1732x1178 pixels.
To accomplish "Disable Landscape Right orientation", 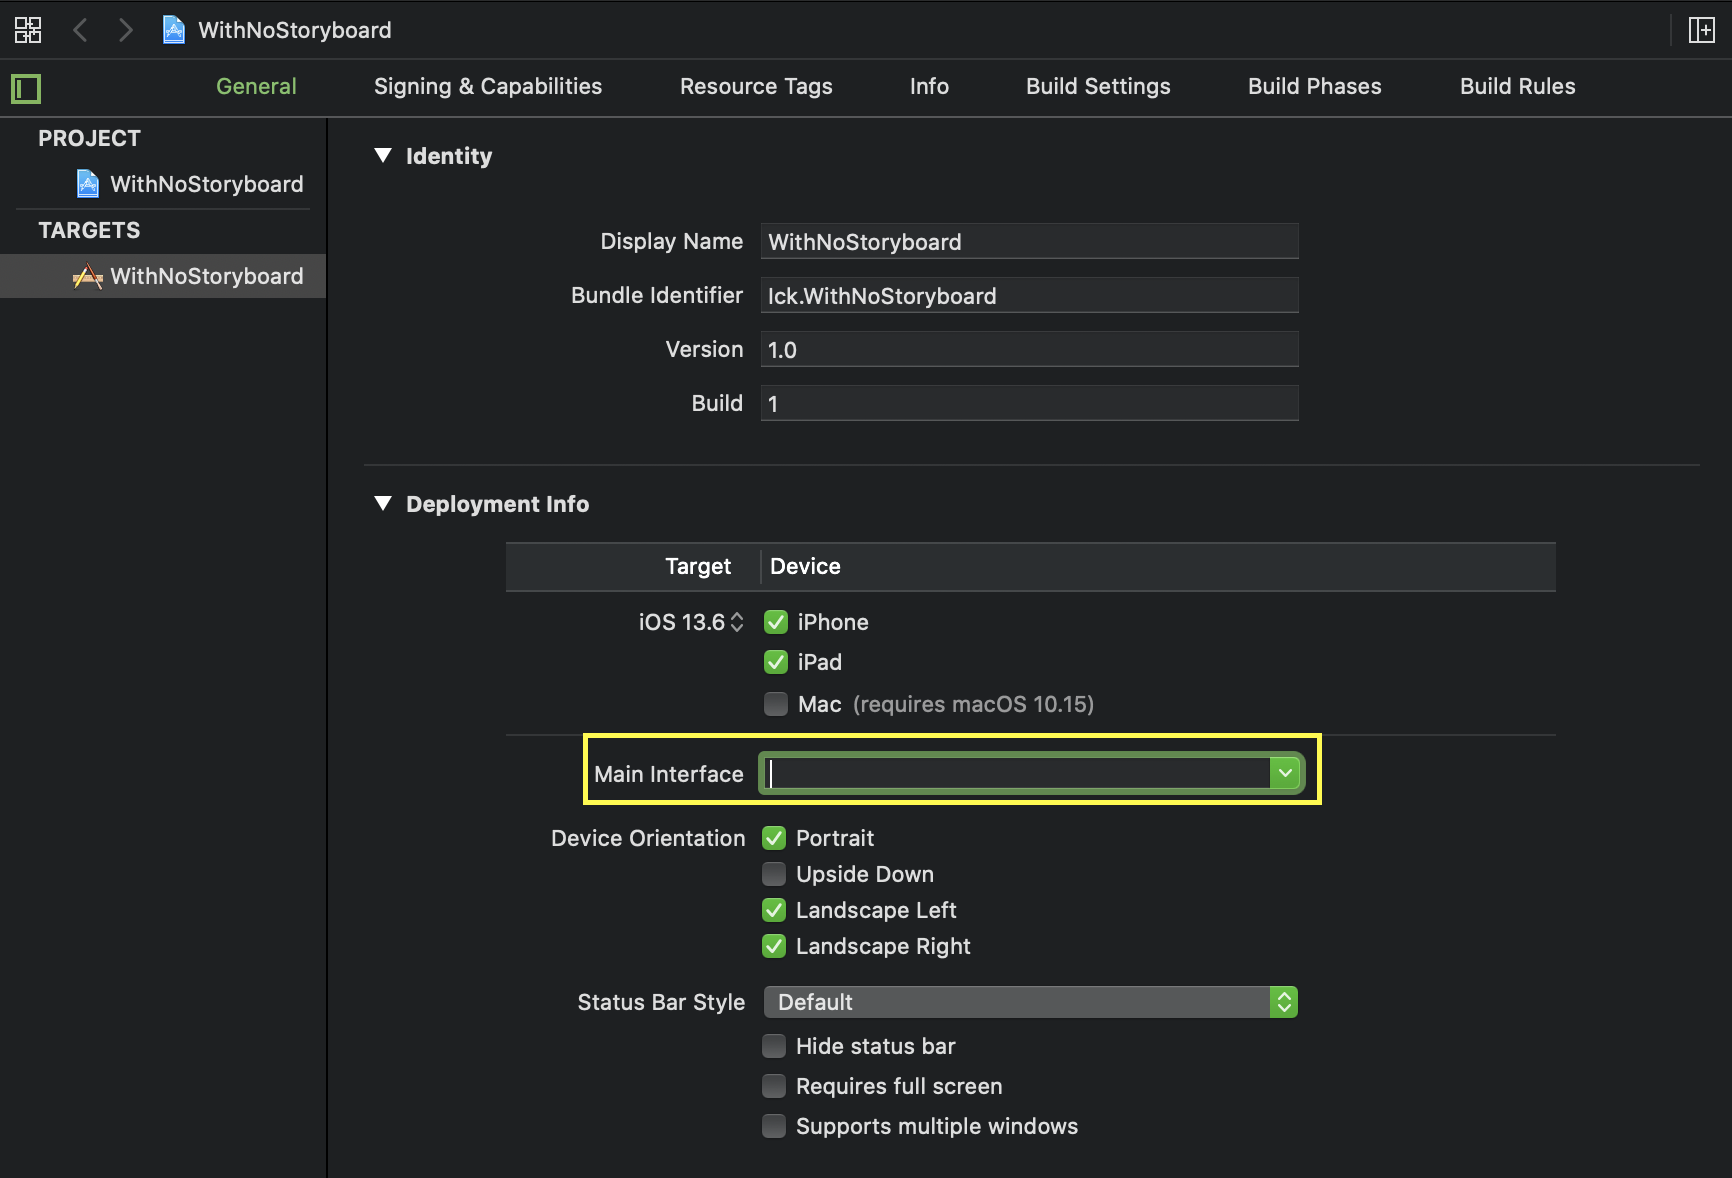I will (x=774, y=946).
